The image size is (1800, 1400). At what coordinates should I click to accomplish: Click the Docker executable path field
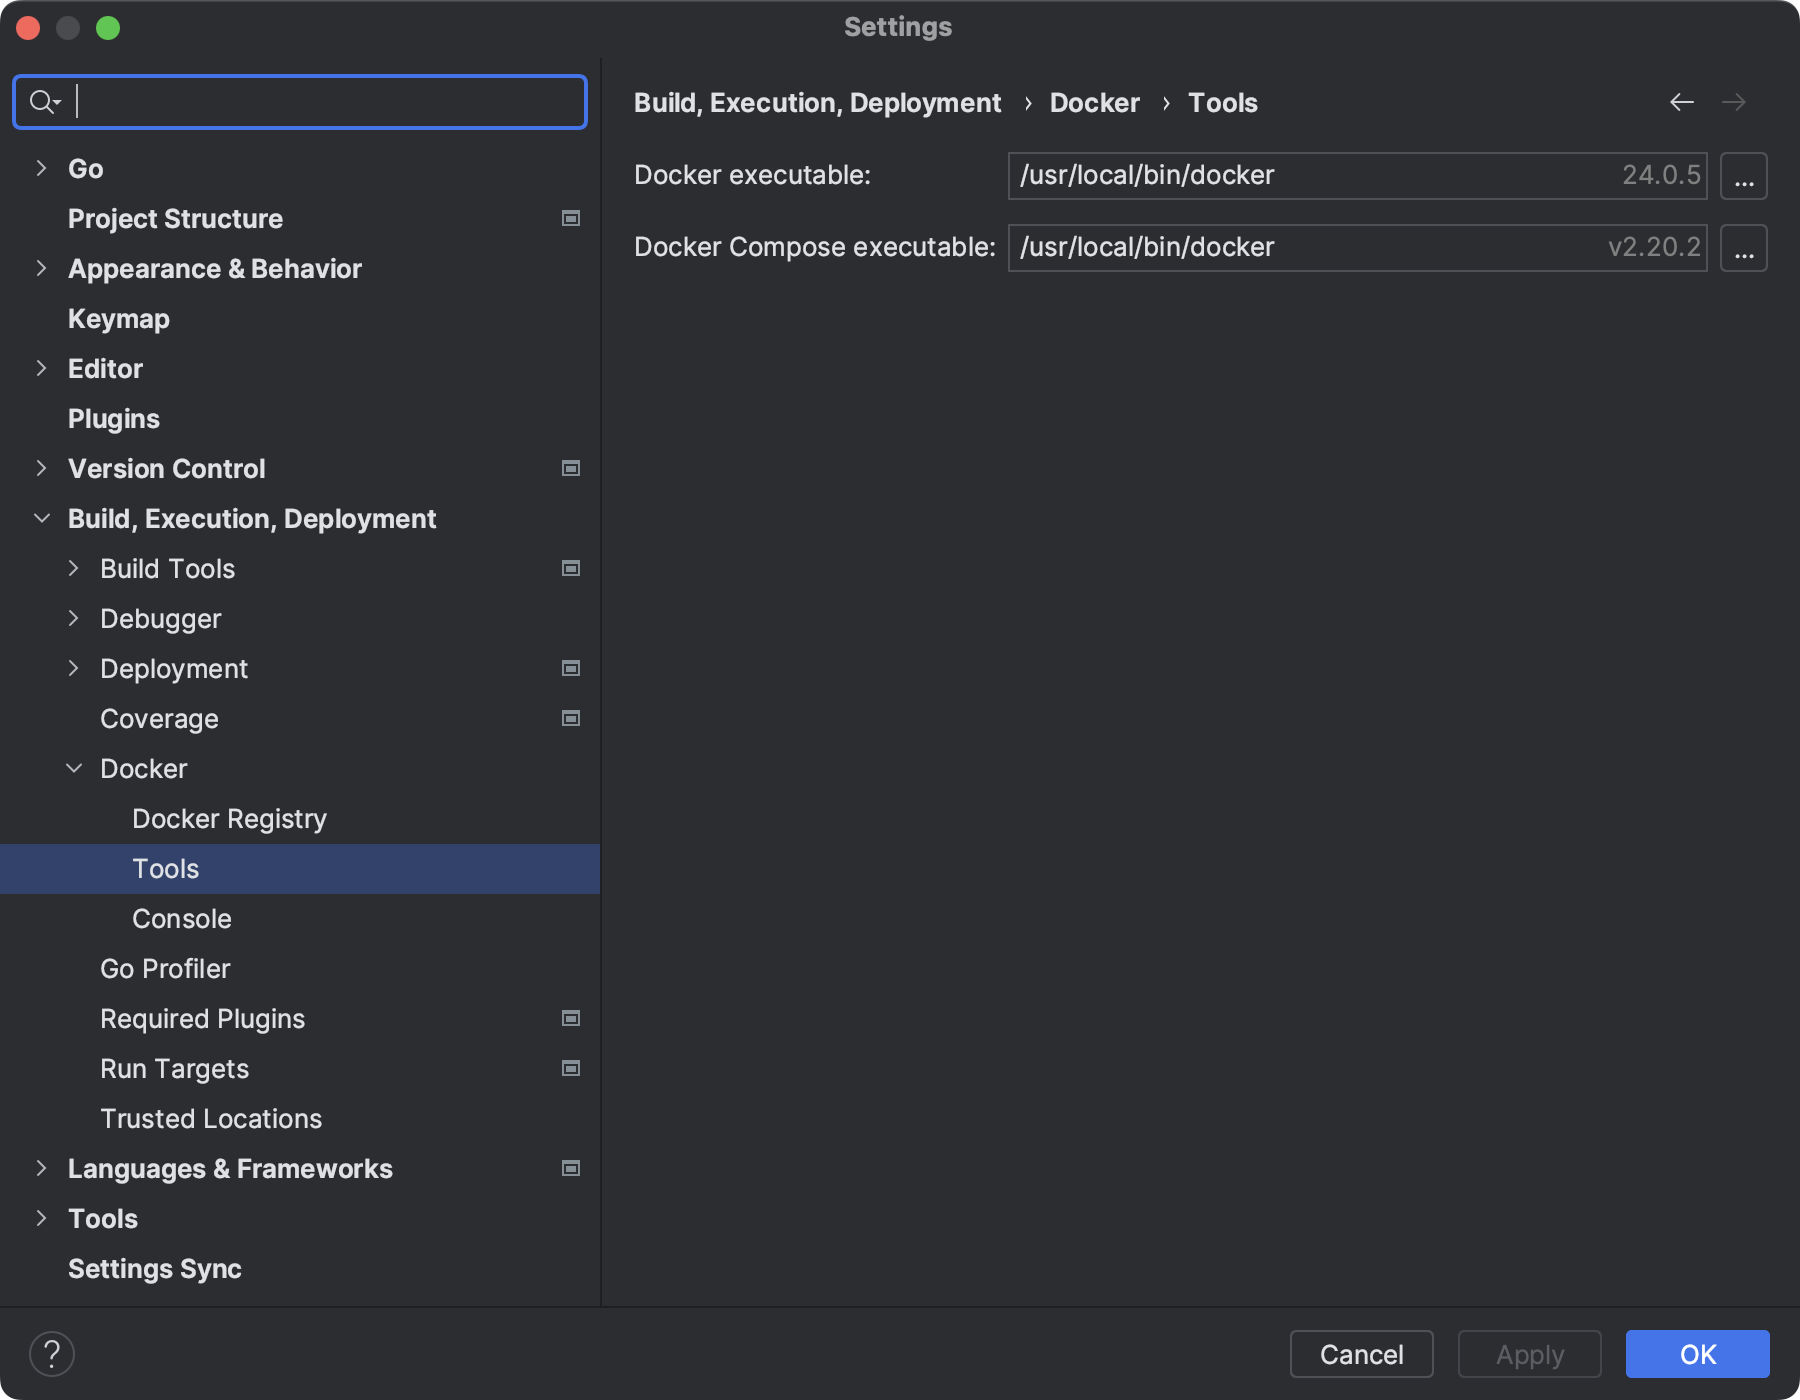tap(1357, 176)
